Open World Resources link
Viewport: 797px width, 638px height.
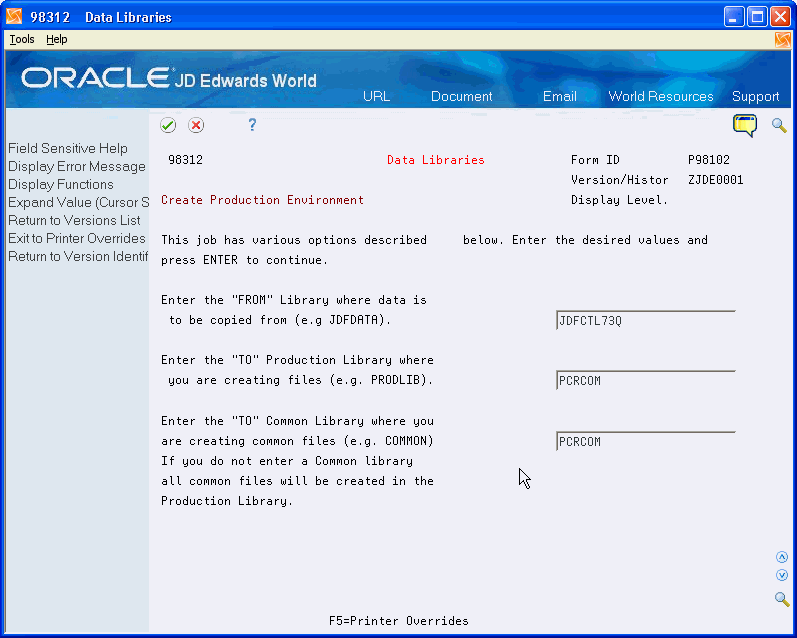(661, 96)
